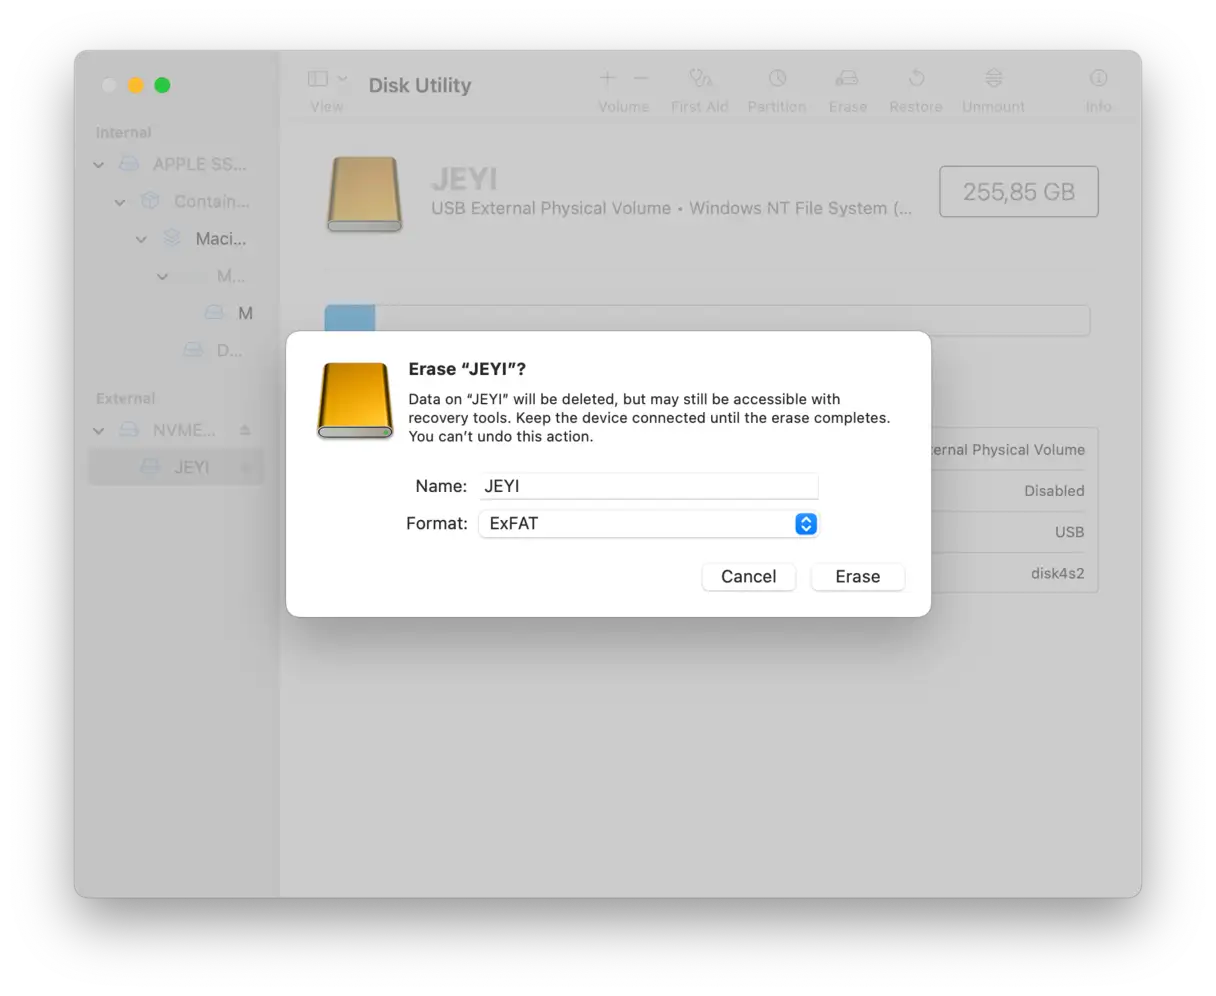Click the Restore toolbar icon
The image size is (1216, 996).
coord(916,79)
